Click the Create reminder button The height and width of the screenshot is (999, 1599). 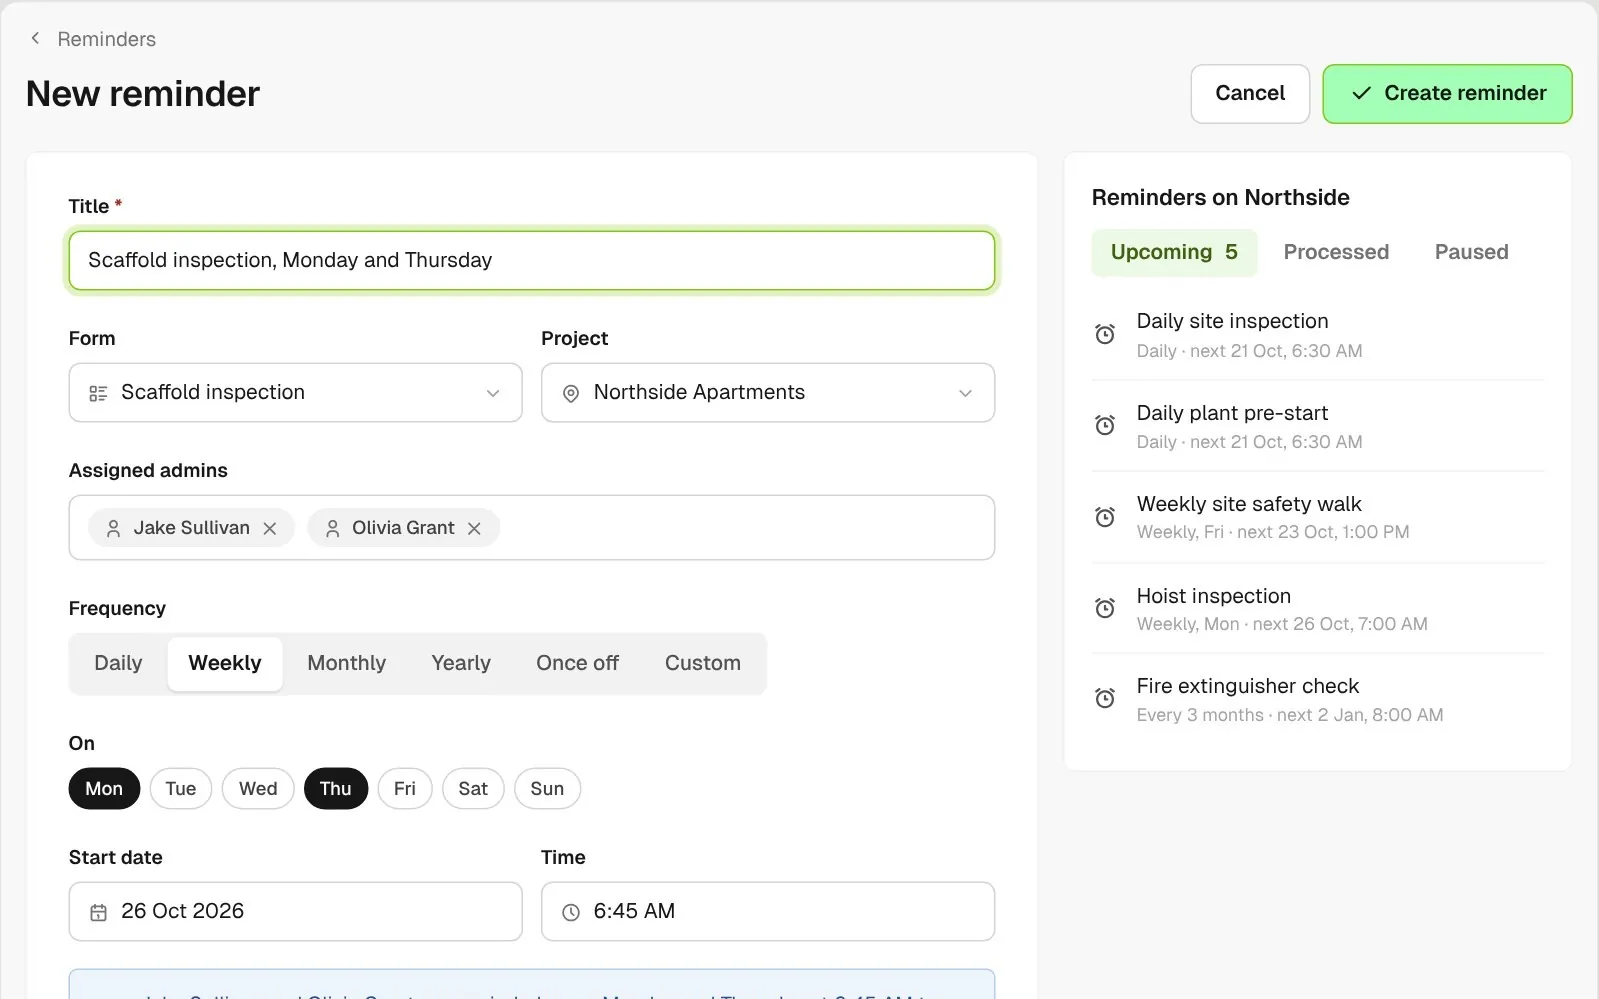[x=1447, y=94]
